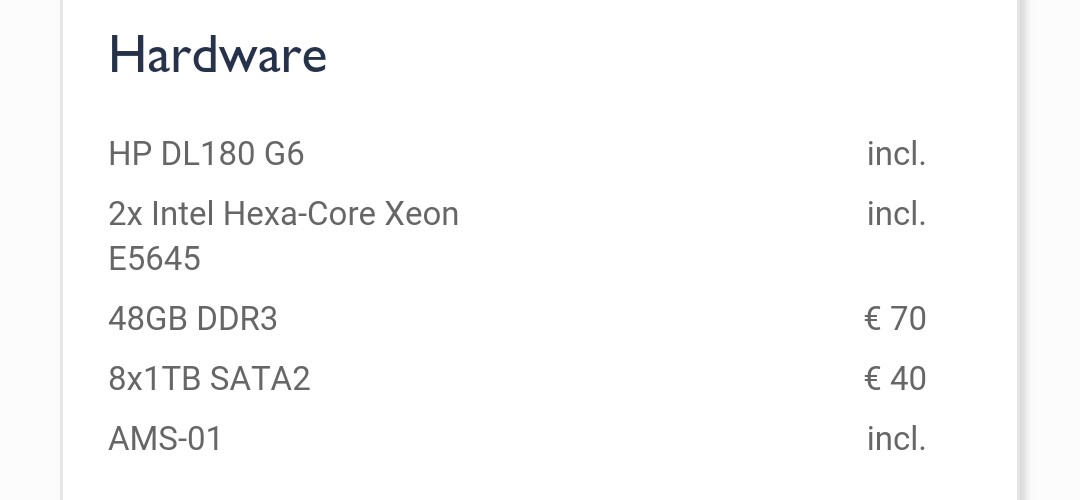Click the DDR3 memory type text

pos(237,319)
